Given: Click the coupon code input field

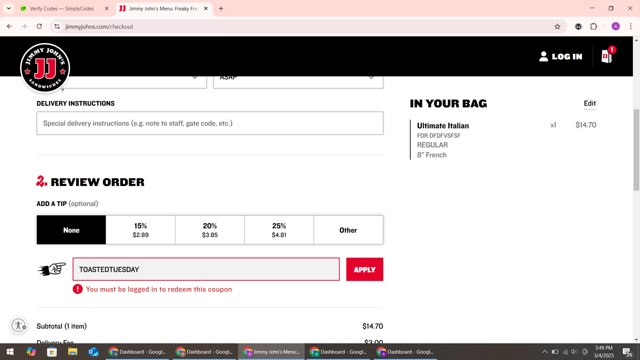Looking at the screenshot, I should pos(206,269).
